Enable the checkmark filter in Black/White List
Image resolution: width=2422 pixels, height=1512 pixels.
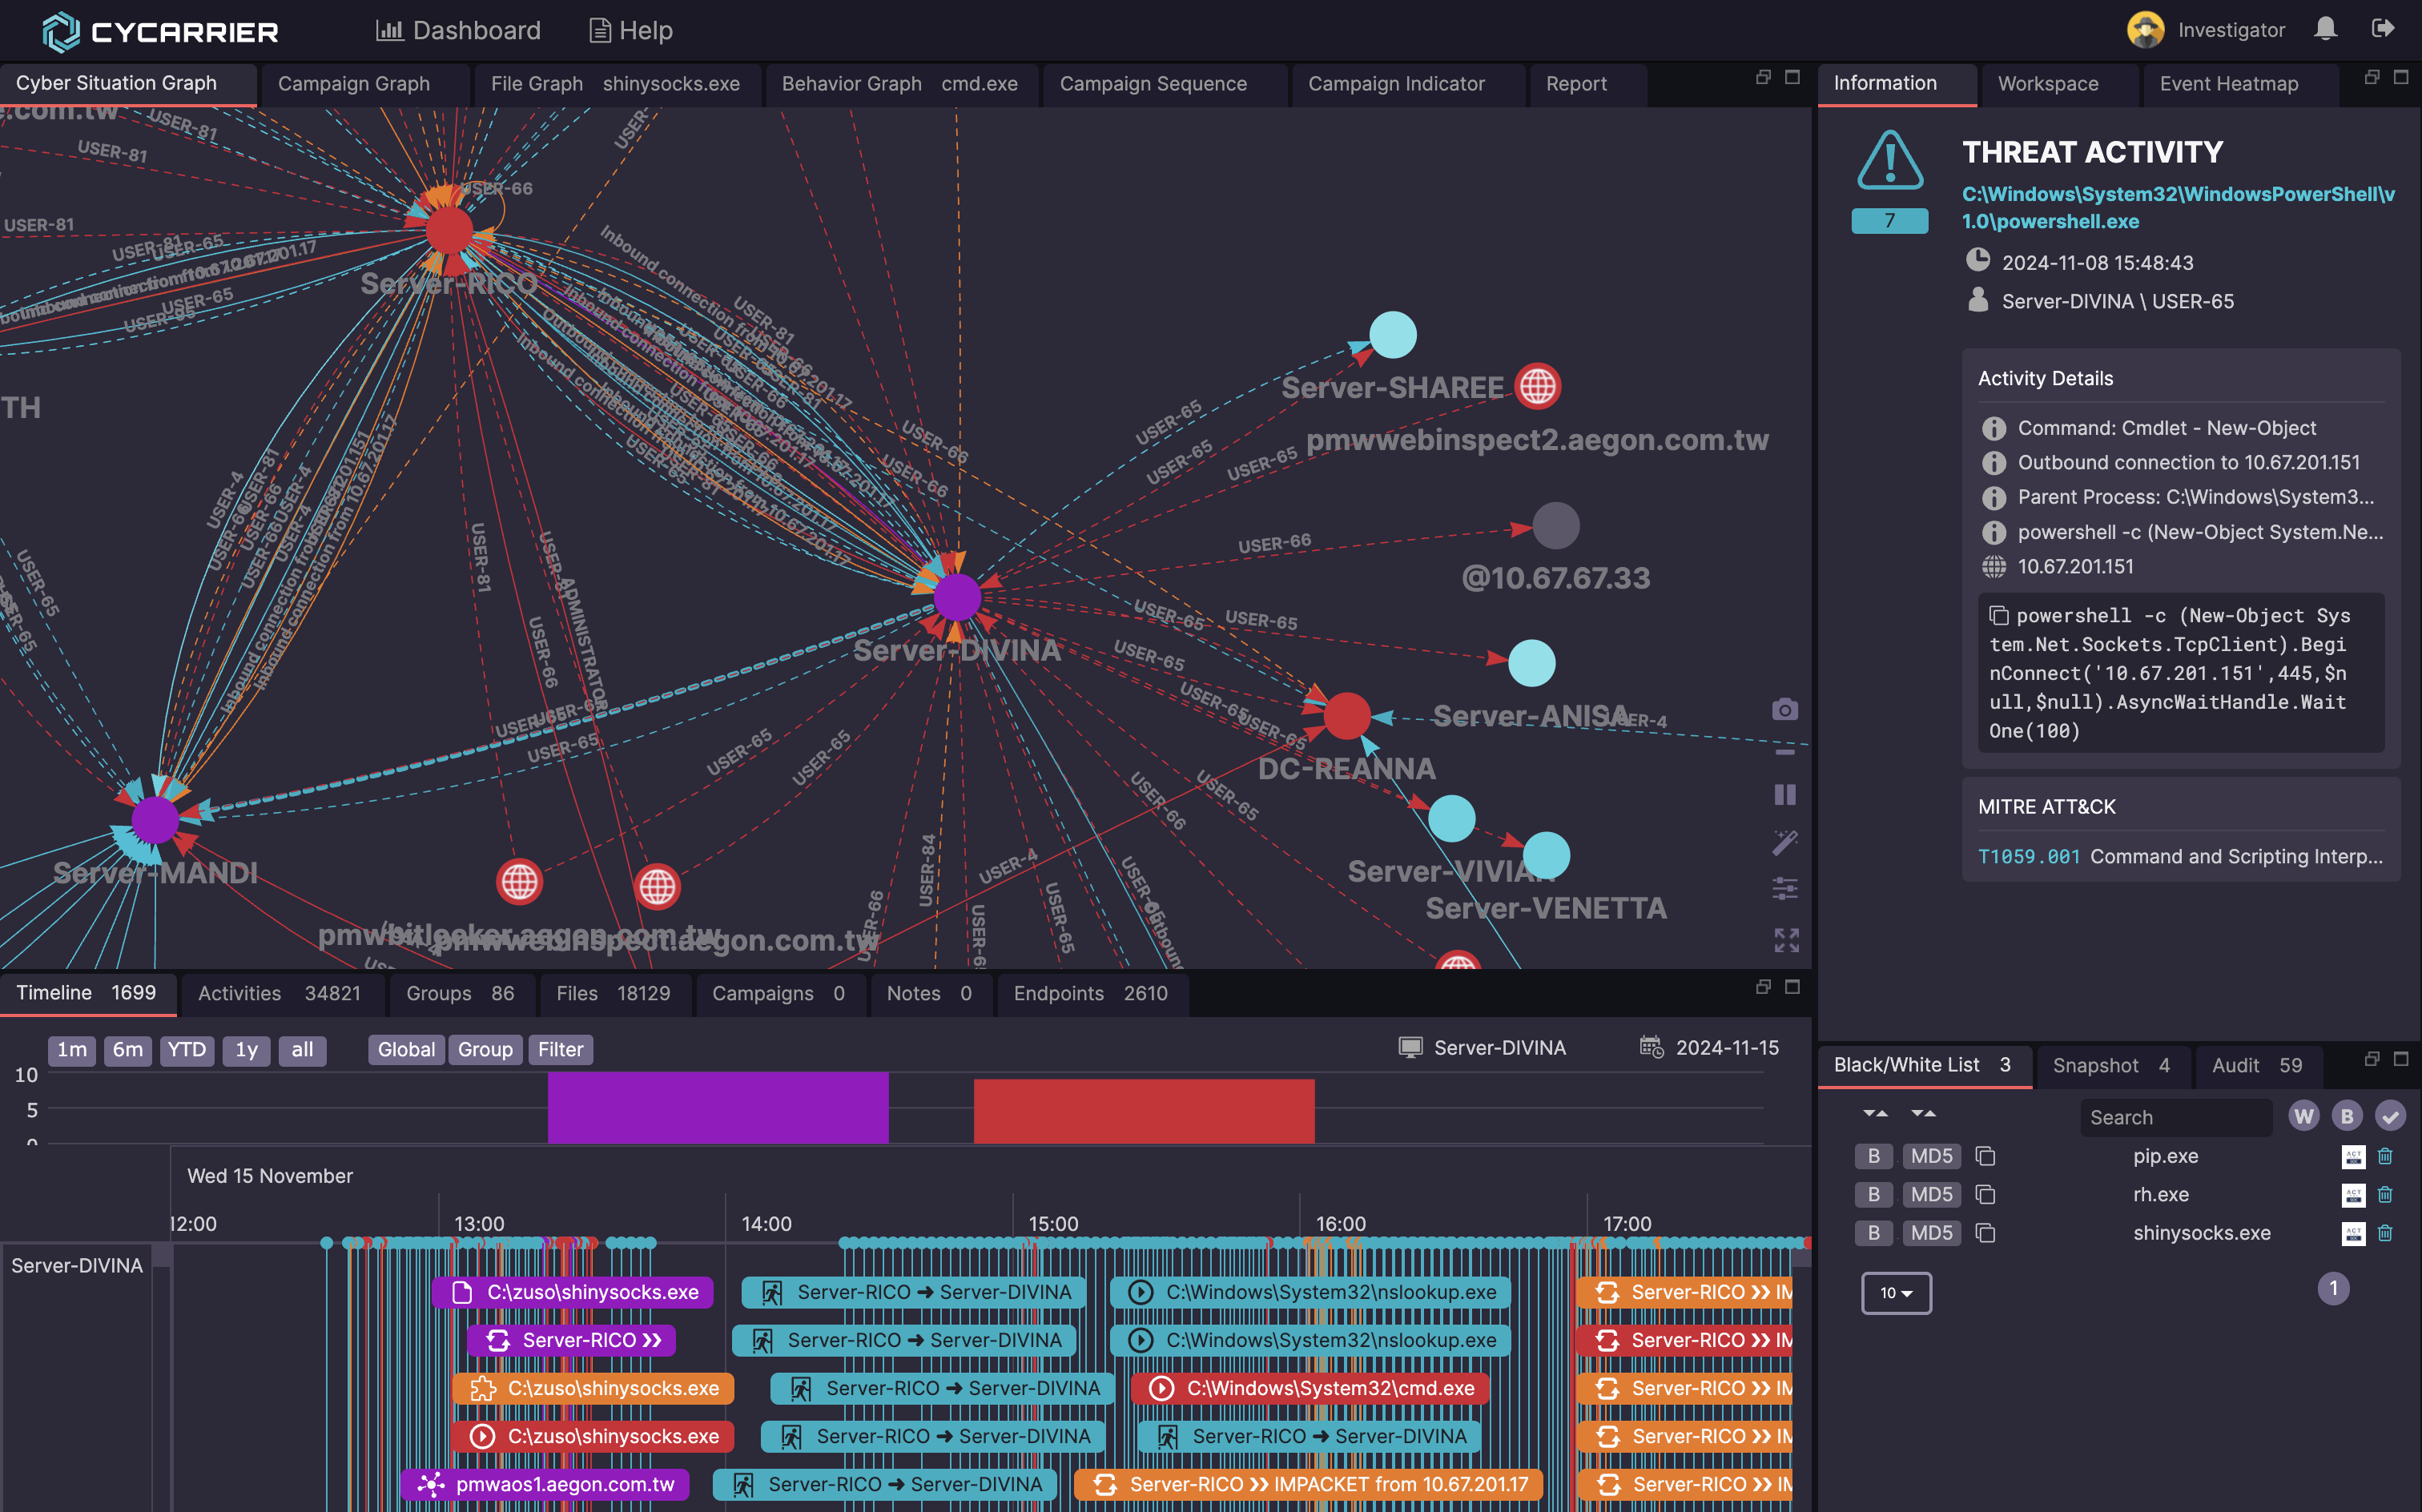click(2390, 1117)
